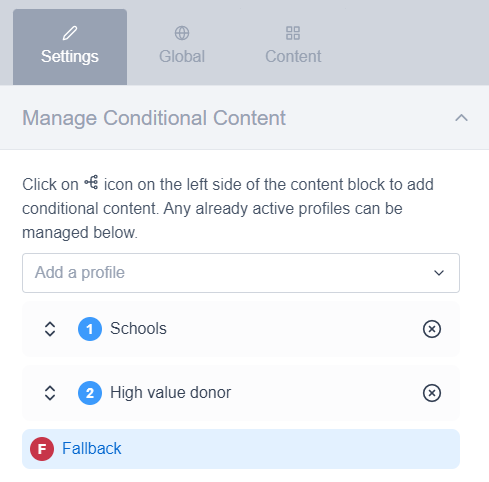Select the Settings tab
This screenshot has width=489, height=482.
coord(70,47)
